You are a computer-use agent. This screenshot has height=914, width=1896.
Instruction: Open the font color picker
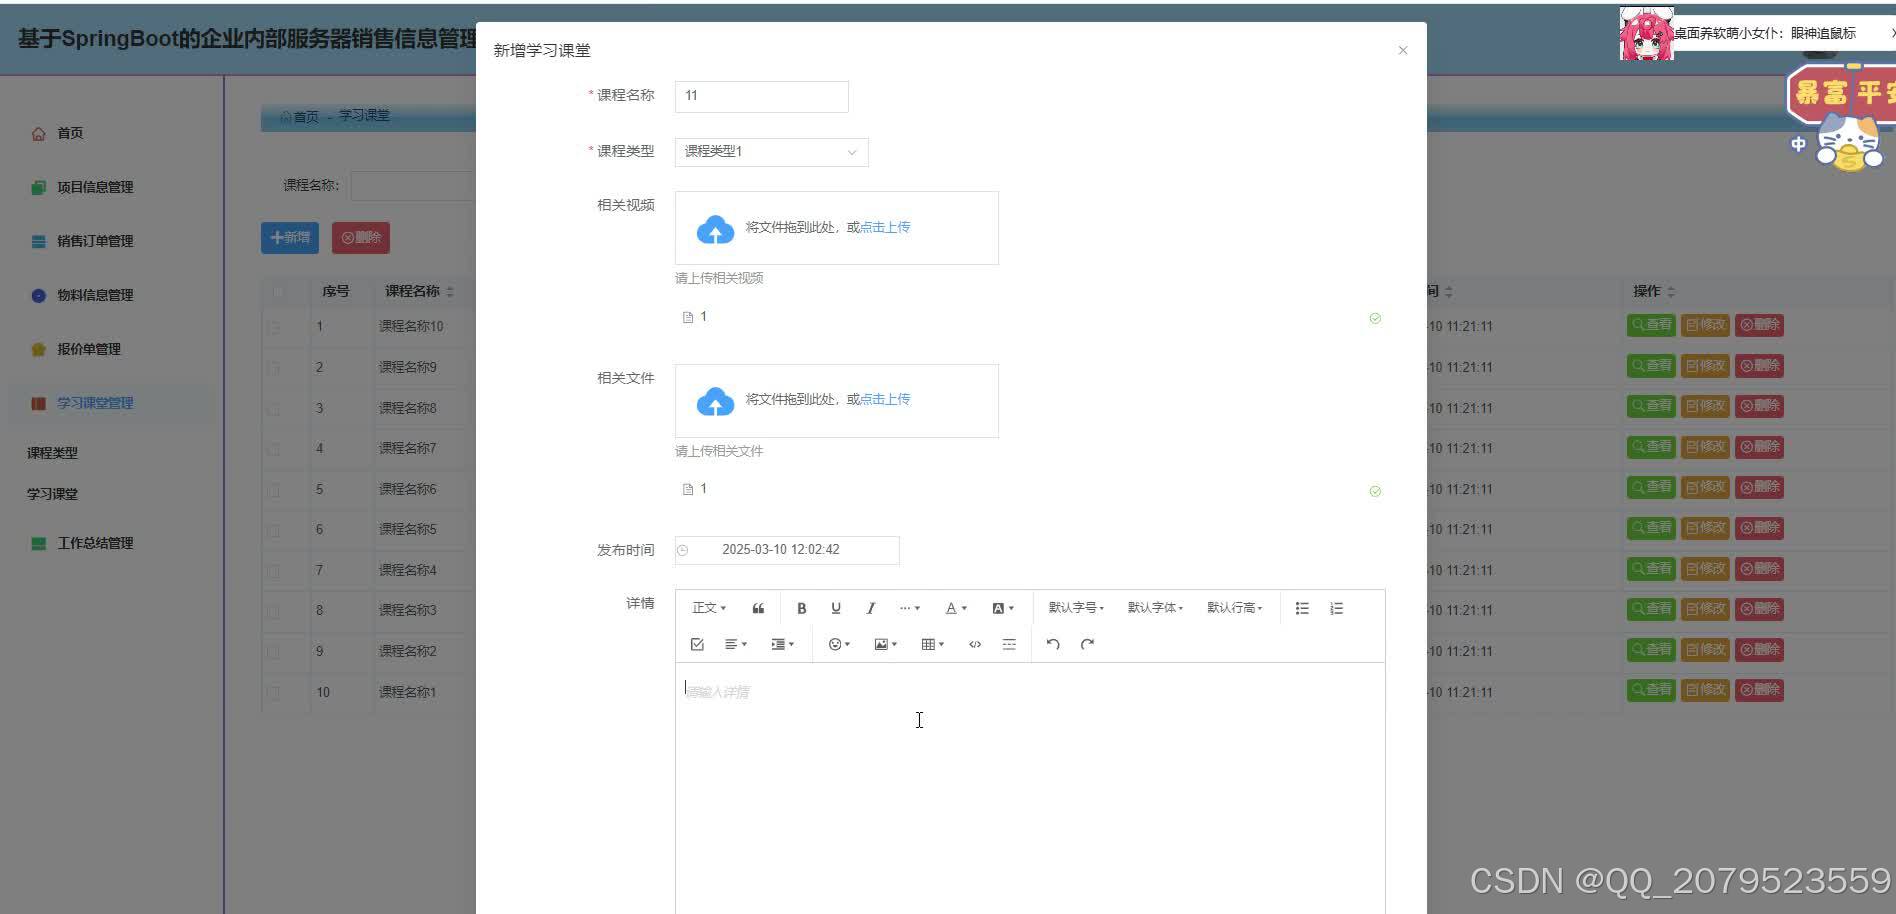(x=956, y=608)
